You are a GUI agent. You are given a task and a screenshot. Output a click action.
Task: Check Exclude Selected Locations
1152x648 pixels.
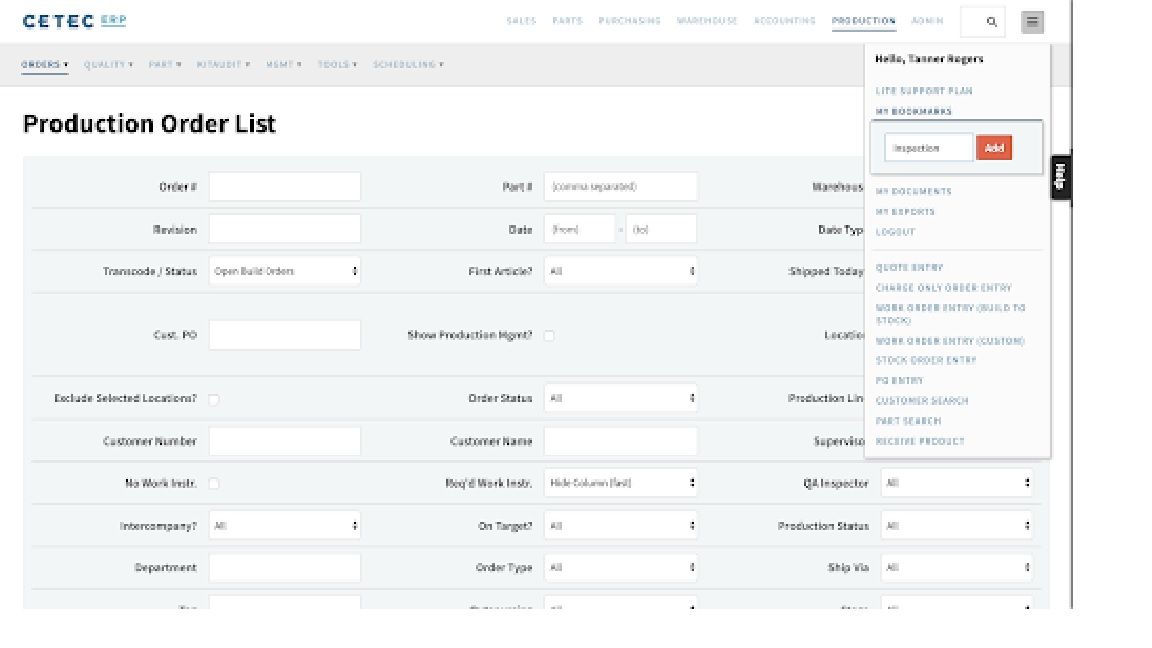click(214, 399)
